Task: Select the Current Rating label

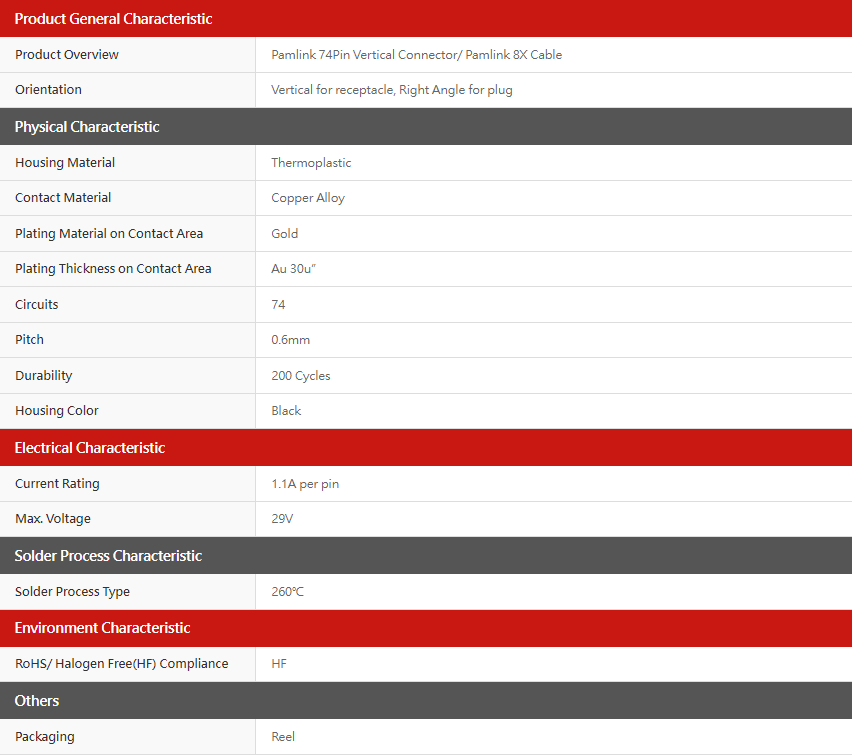Action: tap(57, 484)
